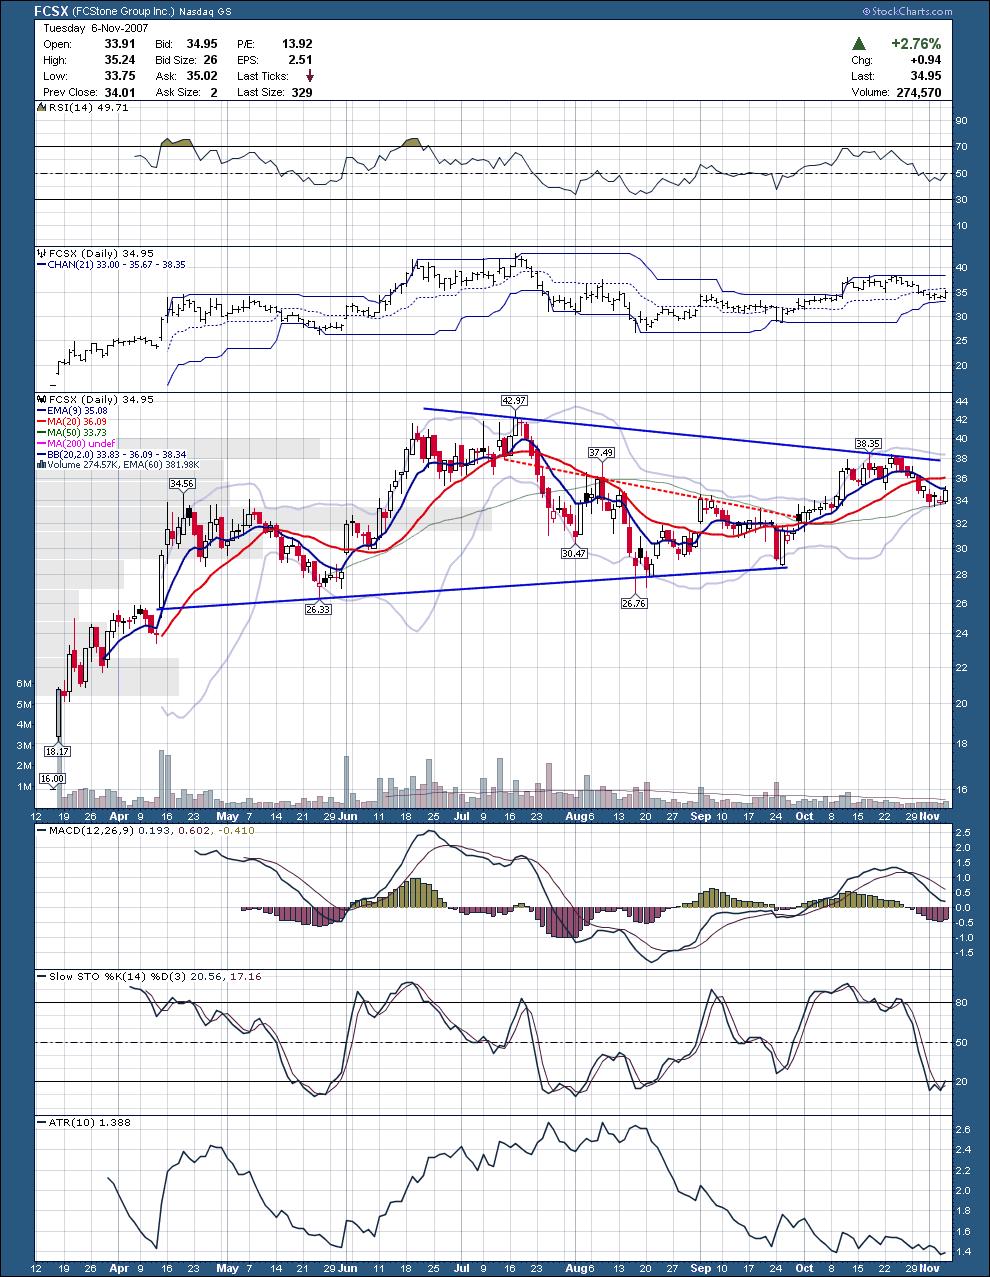This screenshot has width=990, height=1277.
Task: Click the company name FCStone Group Inc.
Action: [x=125, y=12]
